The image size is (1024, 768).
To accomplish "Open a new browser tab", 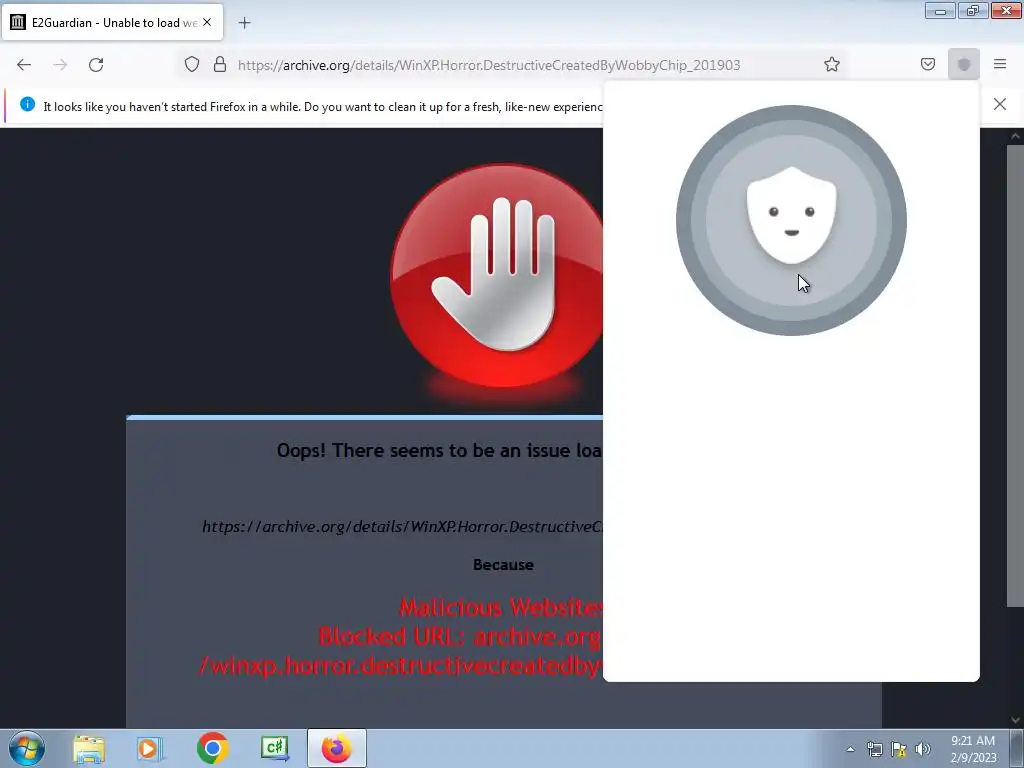I will click(x=244, y=23).
